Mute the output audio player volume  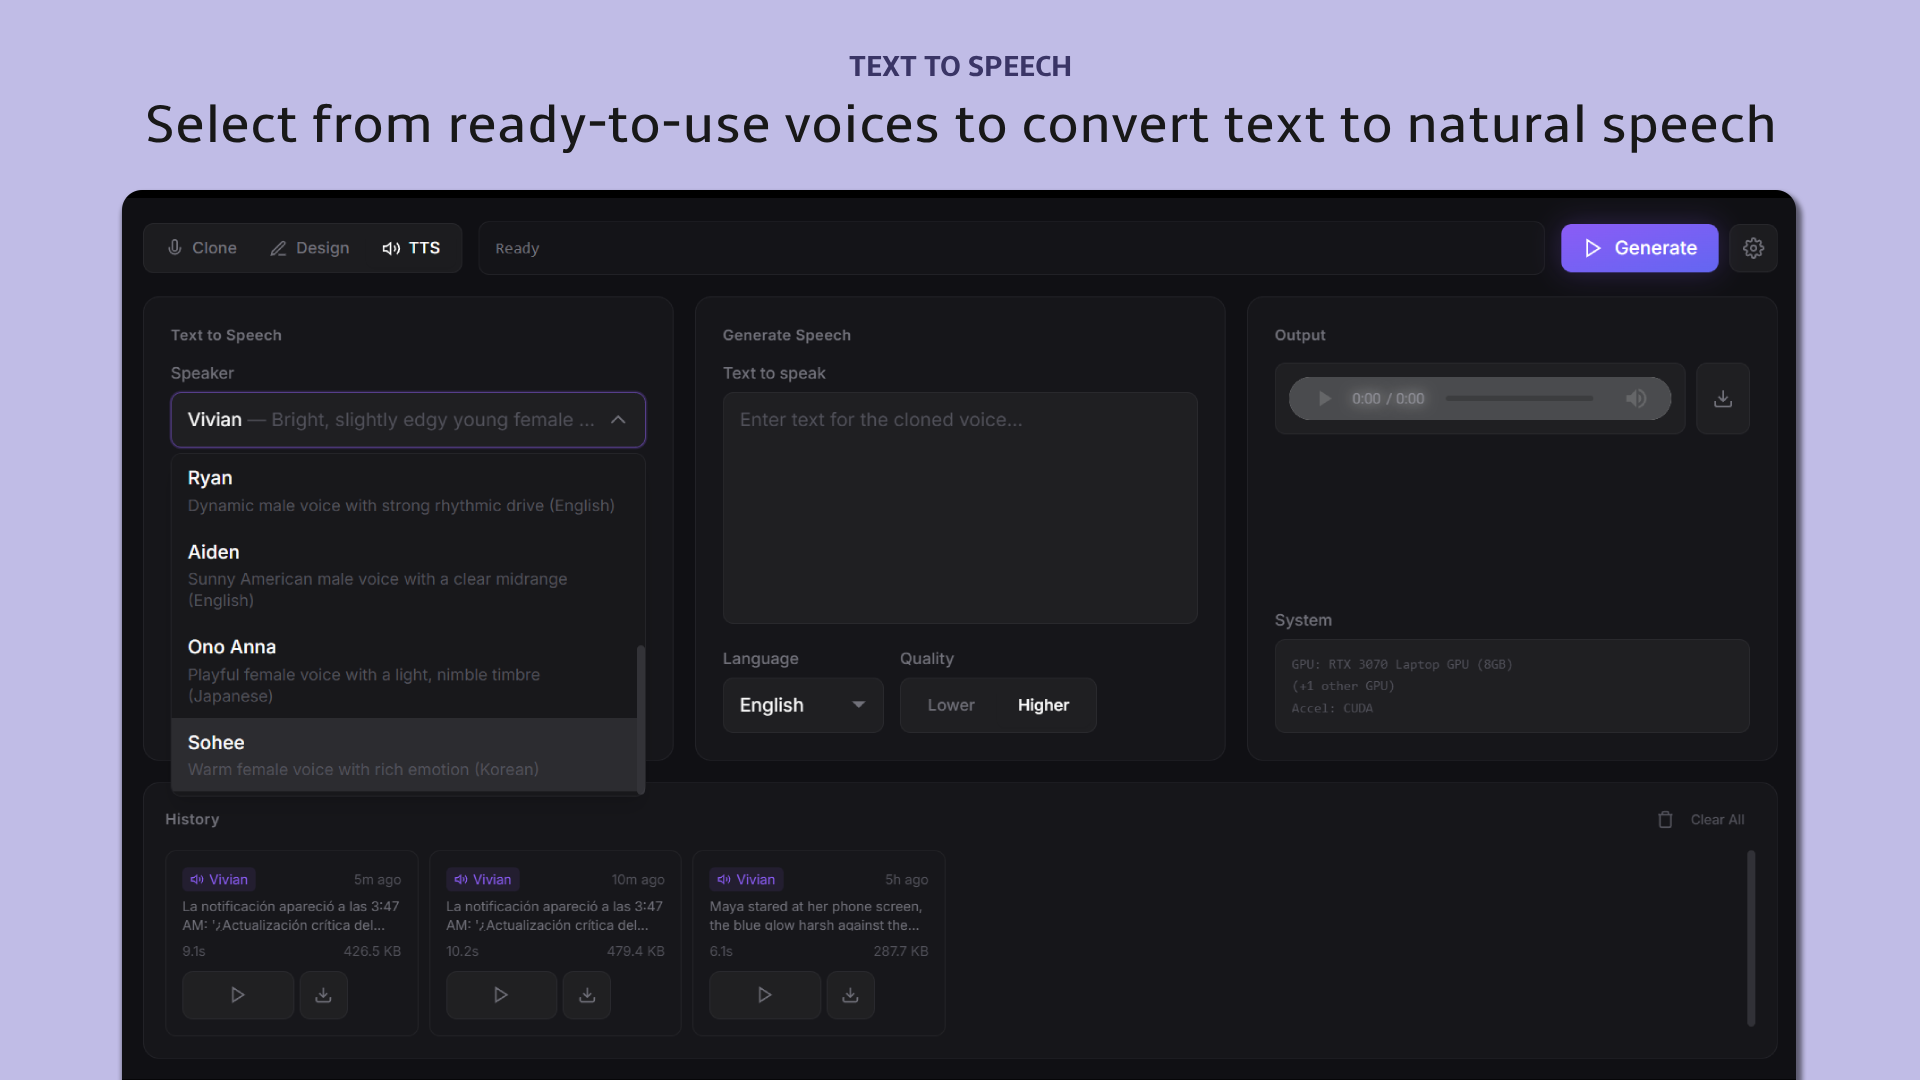[x=1636, y=399]
